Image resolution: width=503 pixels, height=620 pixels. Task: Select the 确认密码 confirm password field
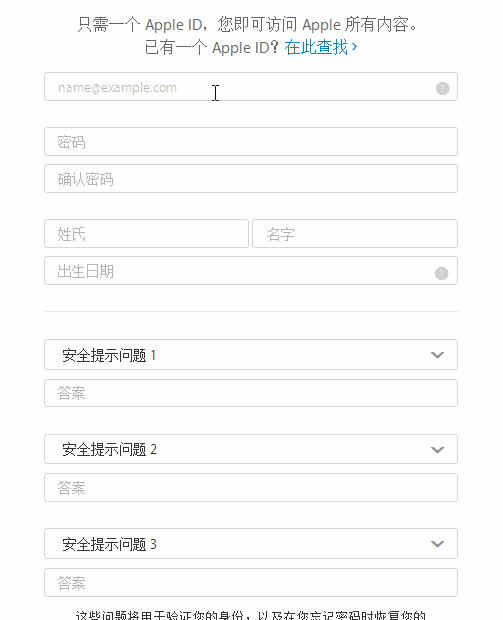[251, 179]
